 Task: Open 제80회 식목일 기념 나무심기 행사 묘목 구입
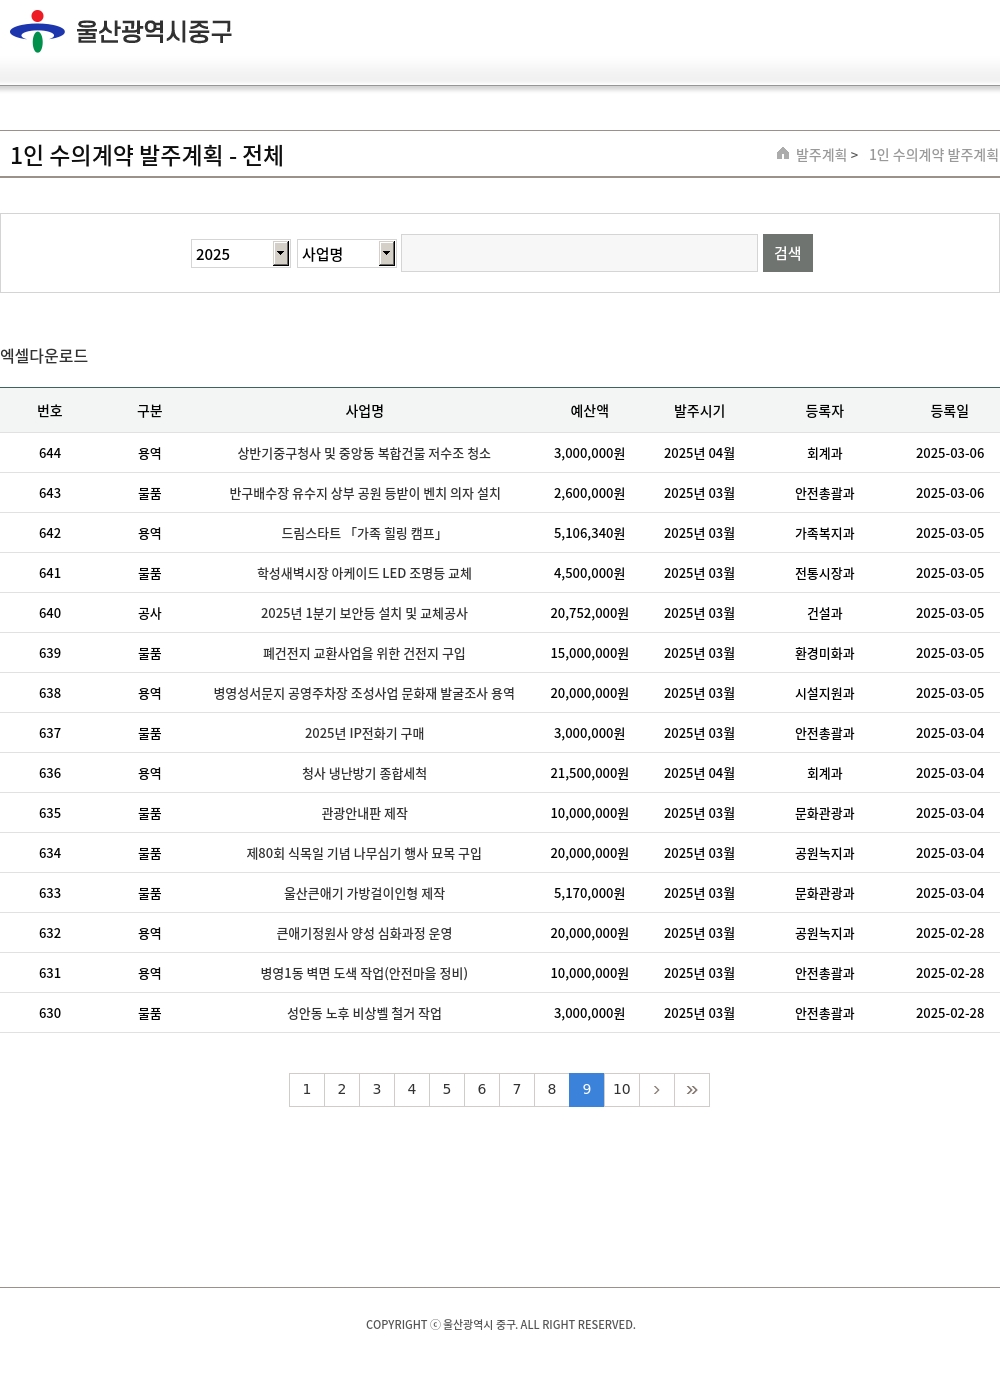pos(364,853)
